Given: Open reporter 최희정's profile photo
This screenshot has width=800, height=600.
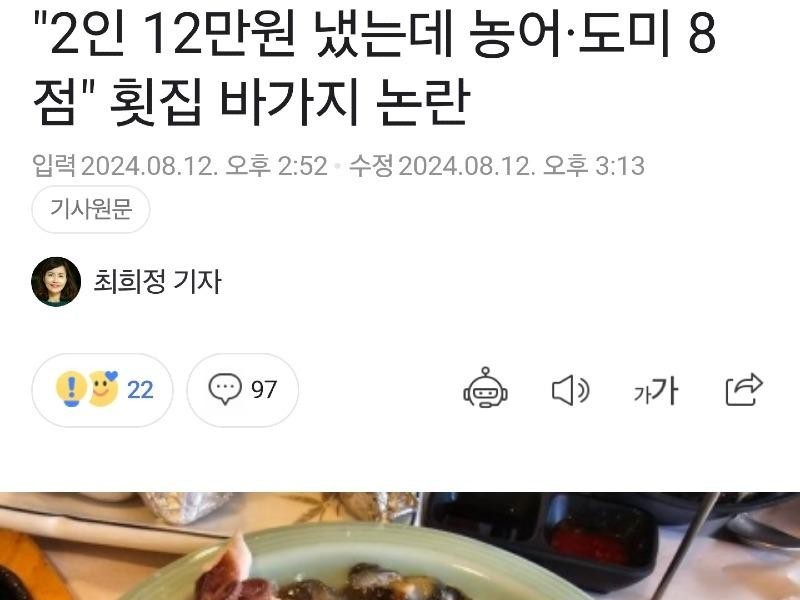Looking at the screenshot, I should [x=56, y=282].
